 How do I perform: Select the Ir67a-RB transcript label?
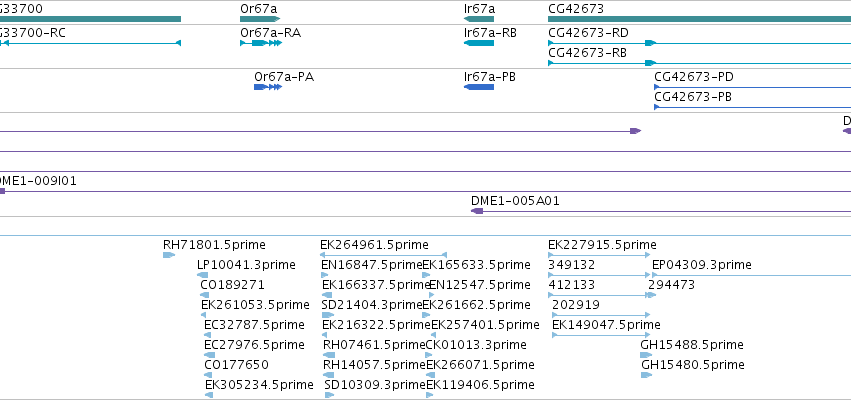[x=490, y=33]
